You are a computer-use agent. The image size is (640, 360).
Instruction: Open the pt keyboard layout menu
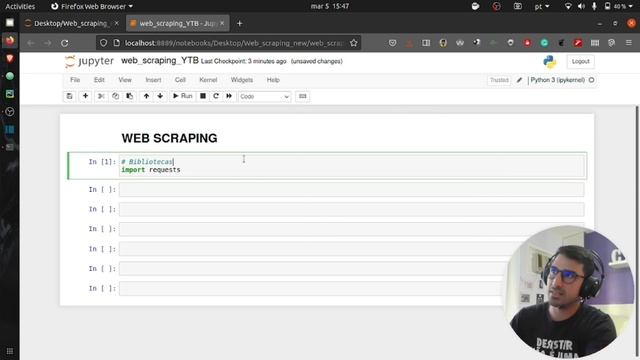tap(542, 6)
